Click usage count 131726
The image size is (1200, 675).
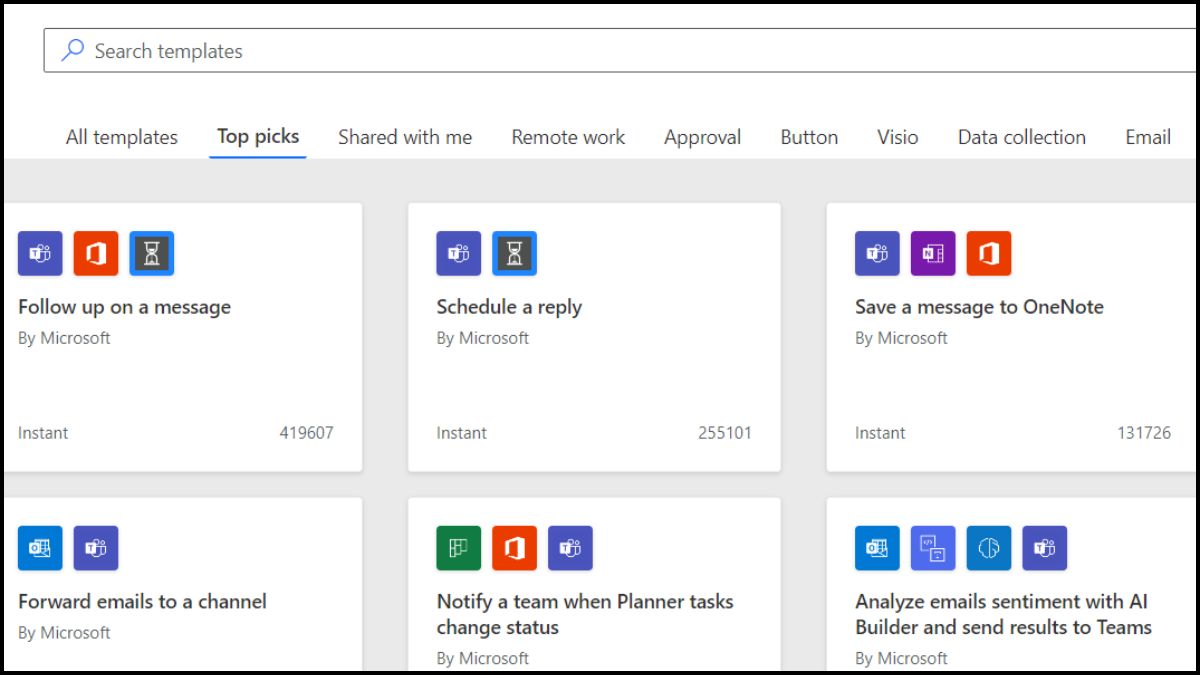coord(1144,433)
